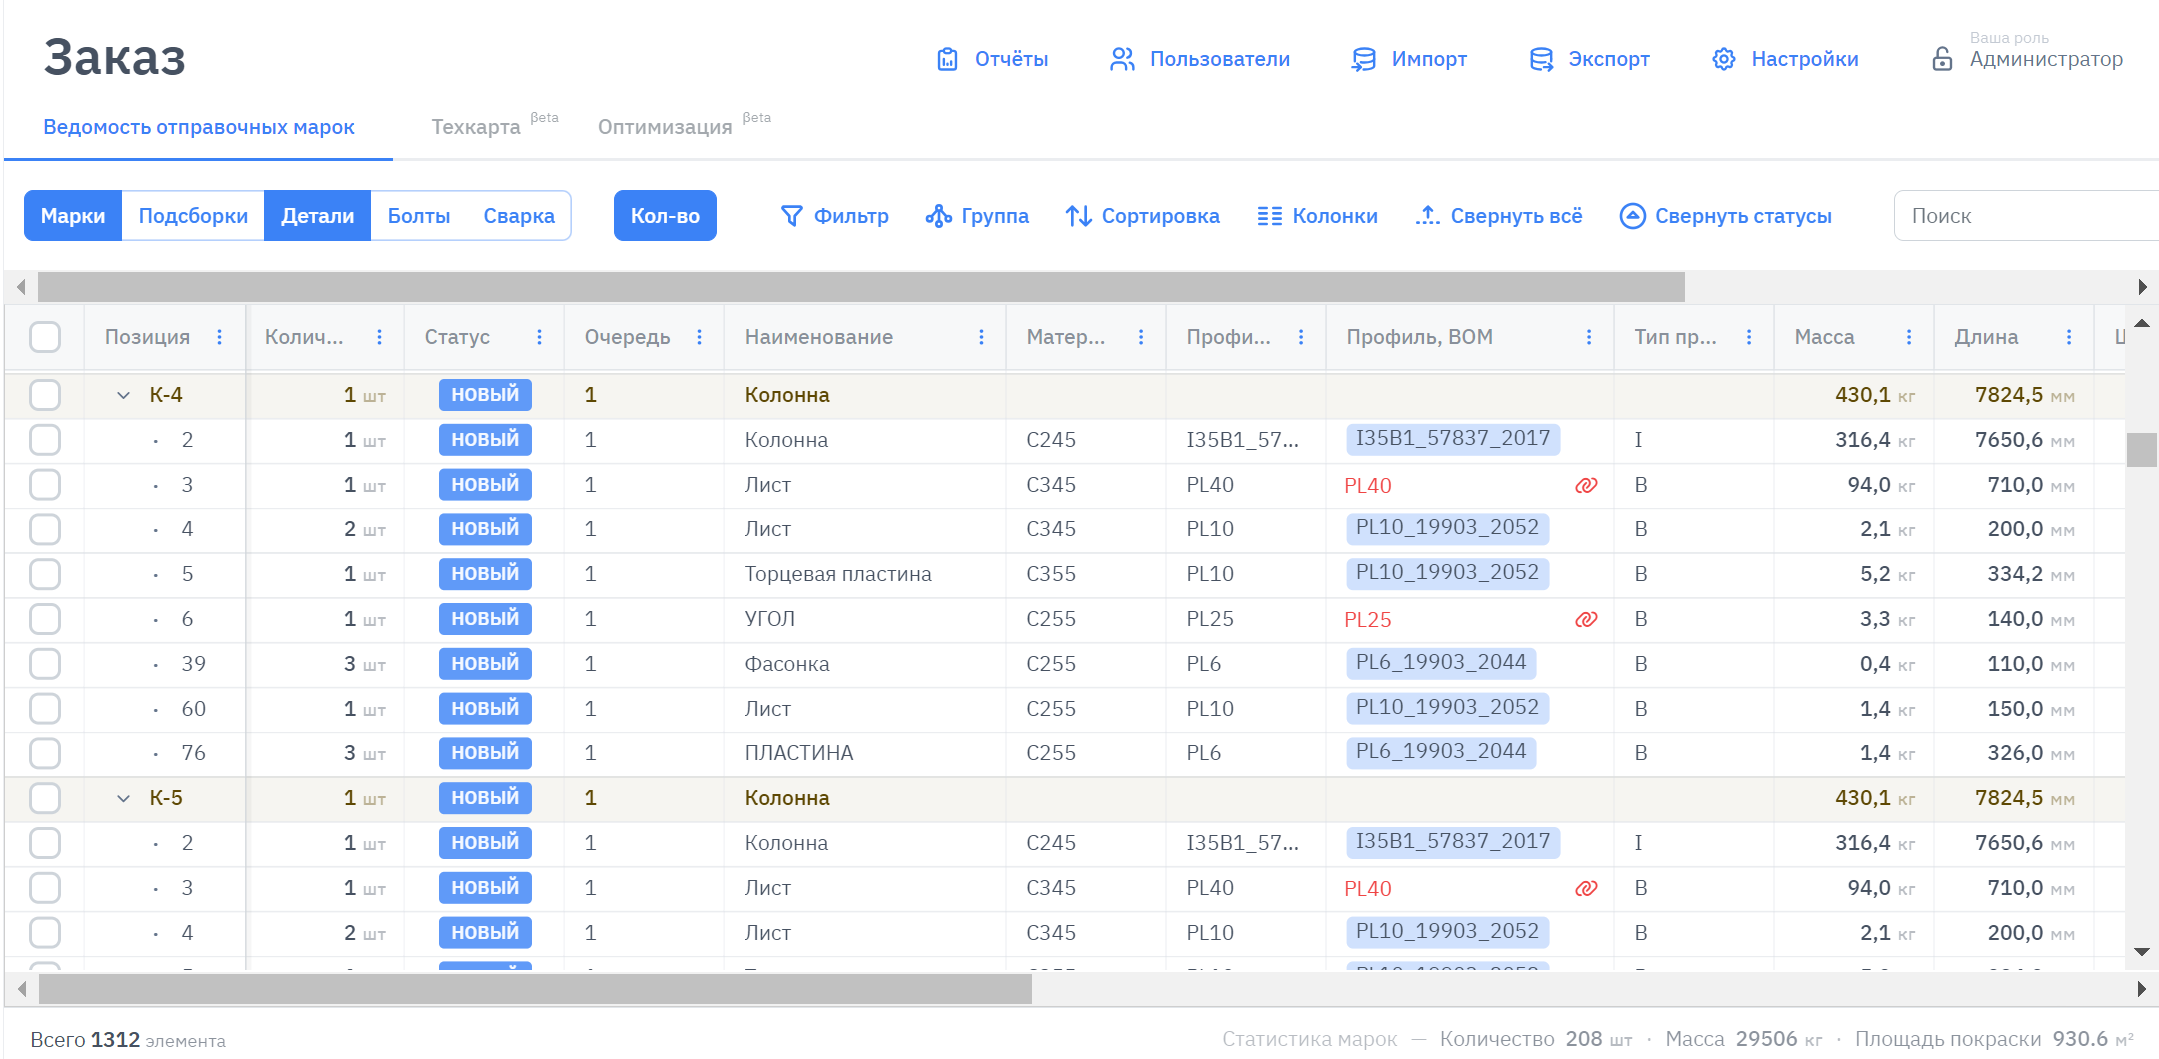This screenshot has height=1059, width=2159.
Task: Open Длина column menu dots
Action: (2069, 337)
